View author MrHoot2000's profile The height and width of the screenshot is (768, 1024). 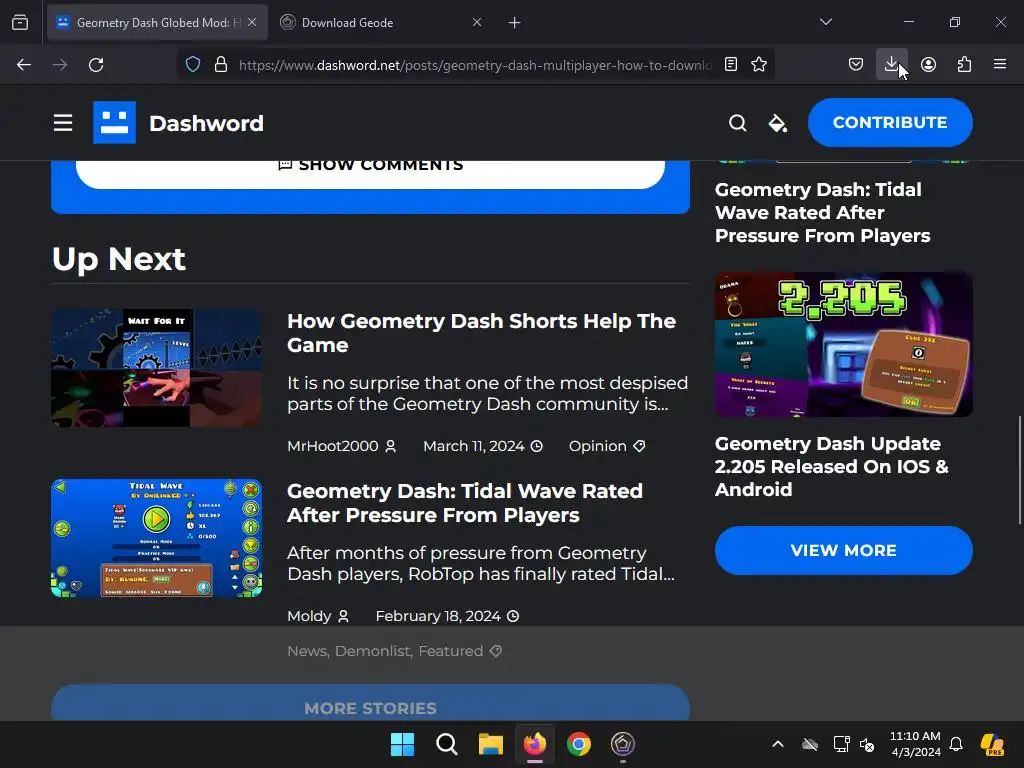(342, 446)
